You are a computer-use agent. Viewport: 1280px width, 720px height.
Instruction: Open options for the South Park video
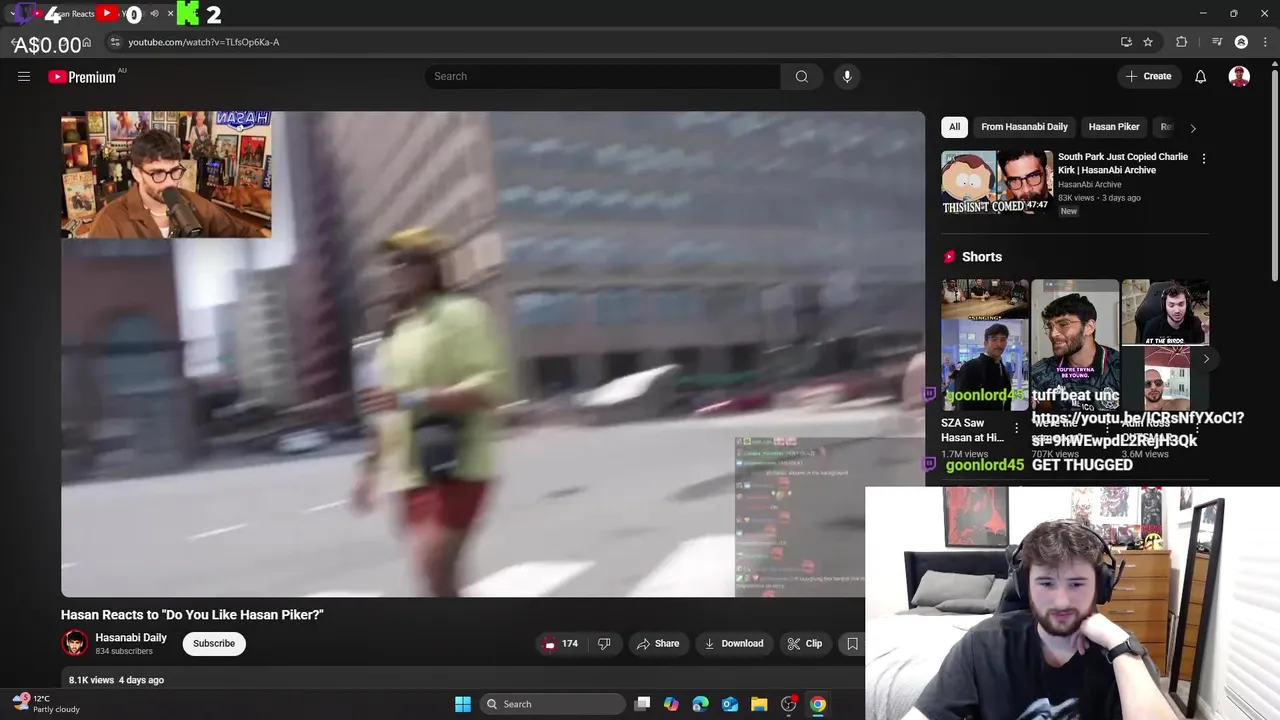[1204, 159]
